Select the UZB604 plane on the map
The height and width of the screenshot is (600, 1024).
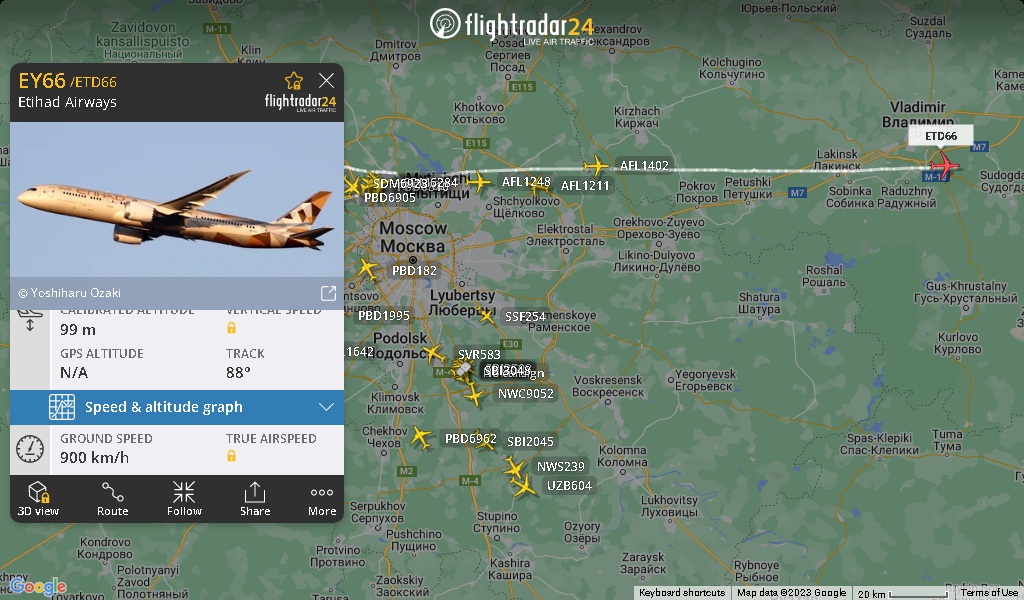(523, 486)
